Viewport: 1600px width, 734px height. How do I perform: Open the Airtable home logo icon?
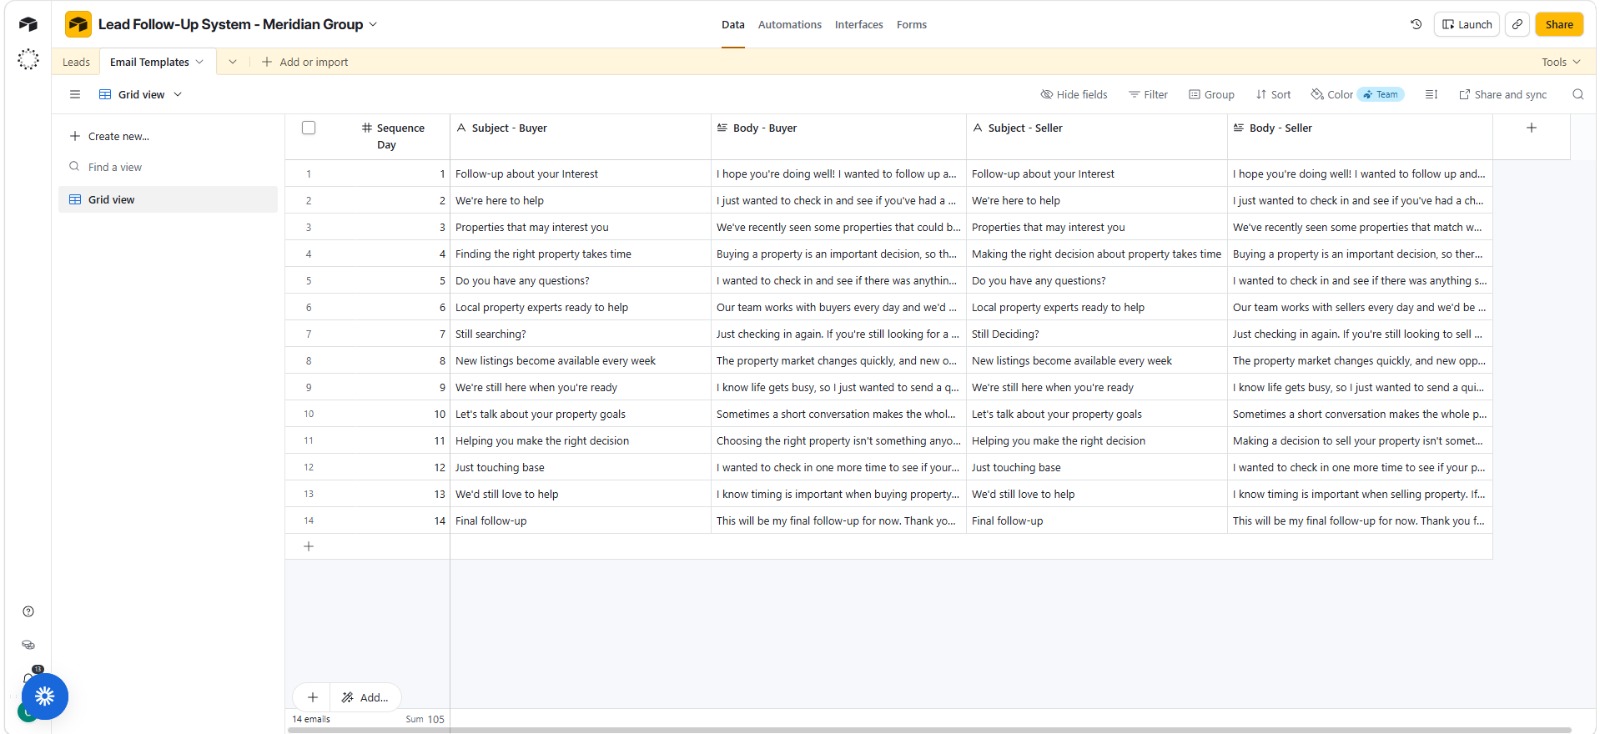tap(28, 24)
